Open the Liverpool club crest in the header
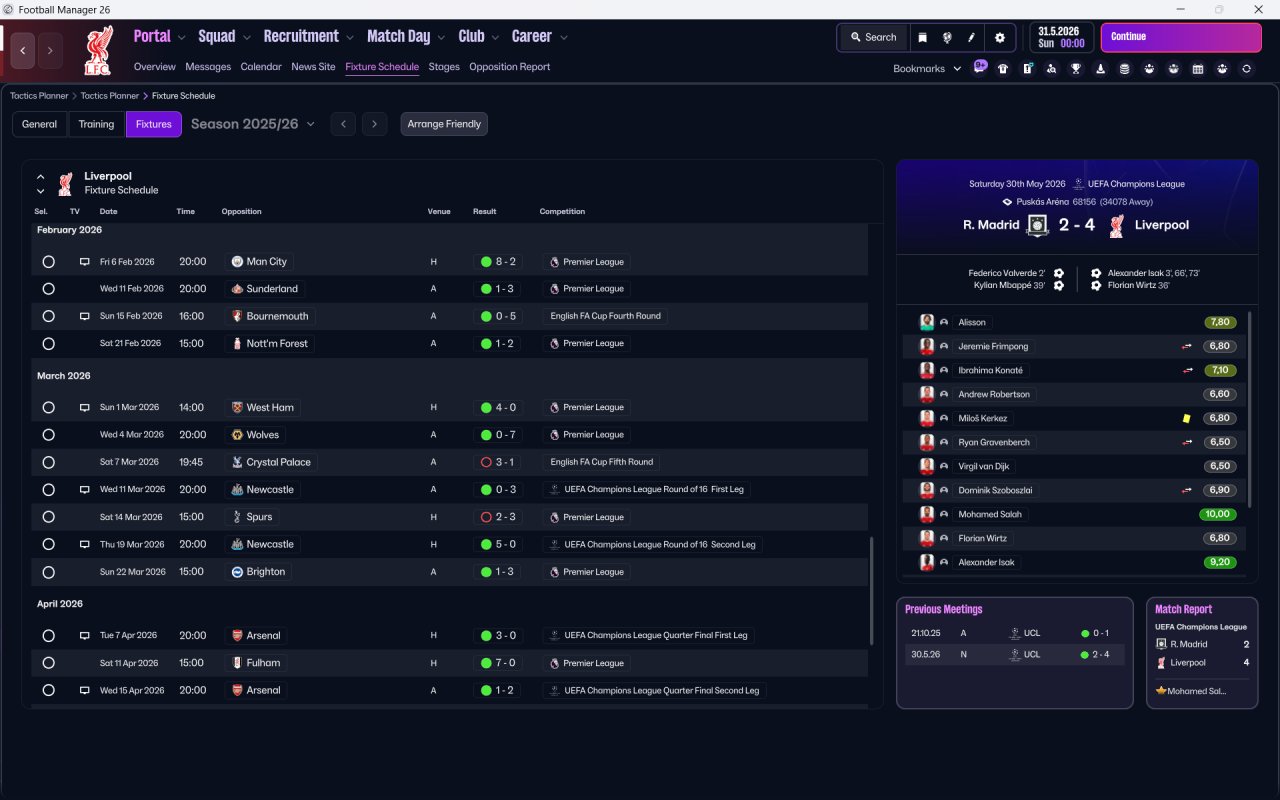Image resolution: width=1280 pixels, height=800 pixels. point(97,50)
